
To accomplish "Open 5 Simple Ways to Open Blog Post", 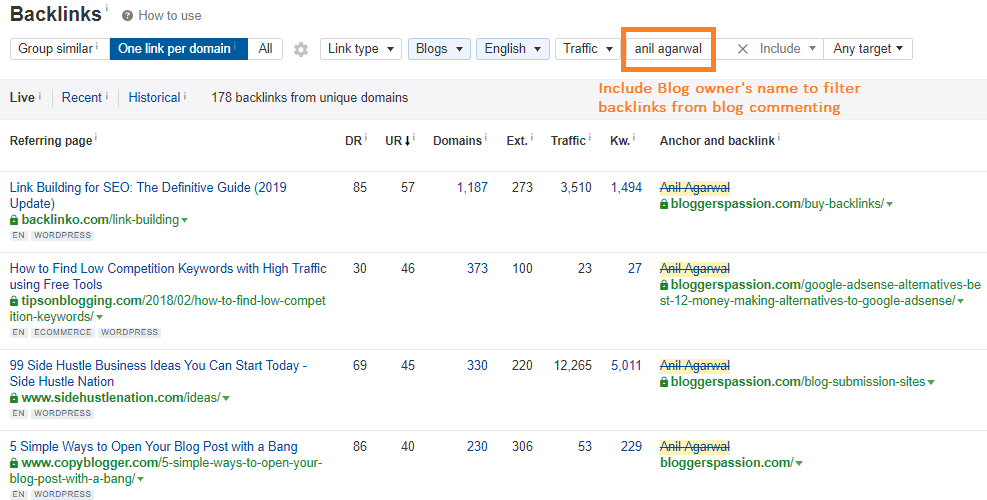I will [x=154, y=446].
